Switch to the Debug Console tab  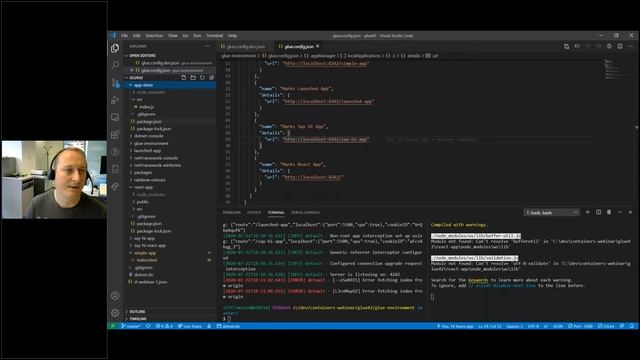pos(305,213)
